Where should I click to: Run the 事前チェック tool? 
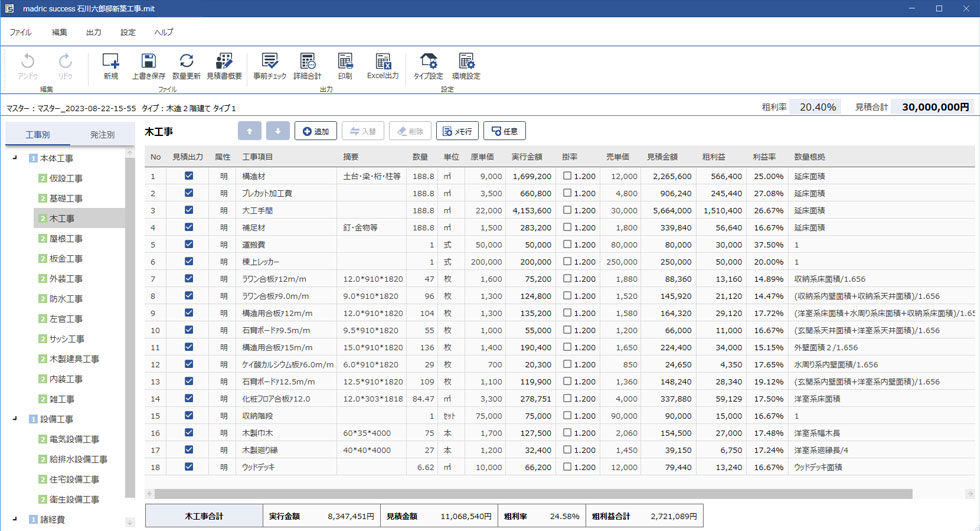pyautogui.click(x=269, y=61)
